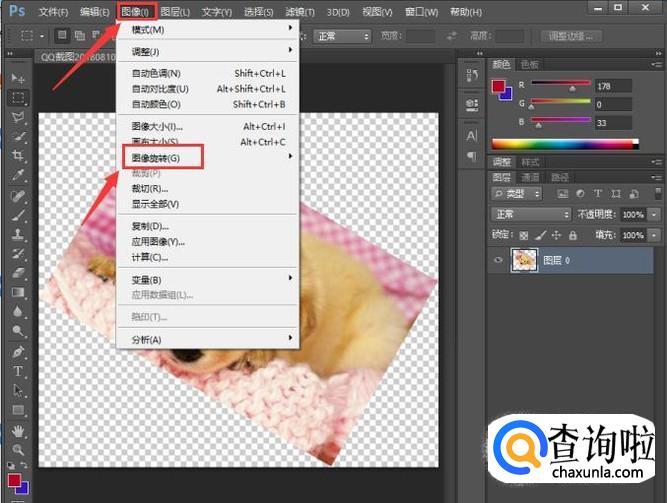
Task: Select the Blur tool
Action: pyautogui.click(x=18, y=312)
